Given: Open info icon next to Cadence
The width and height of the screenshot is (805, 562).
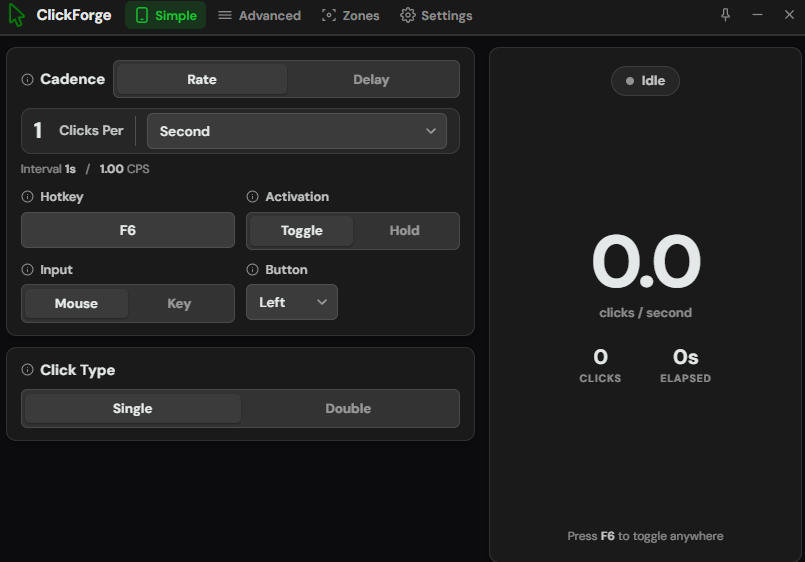Looking at the screenshot, I should [x=27, y=80].
